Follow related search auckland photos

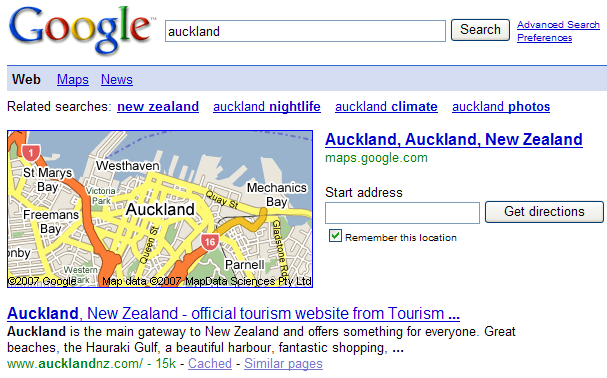pos(501,107)
